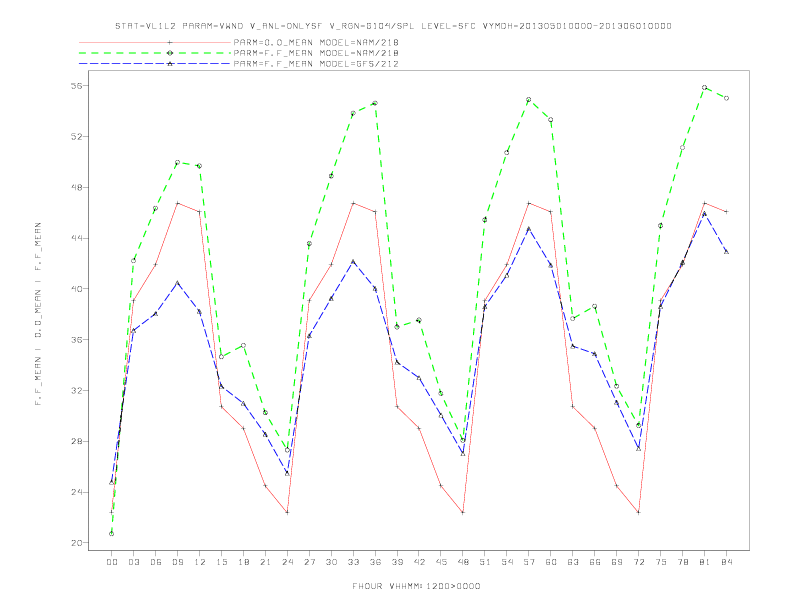Click x-axis tick label 15

coord(221,562)
